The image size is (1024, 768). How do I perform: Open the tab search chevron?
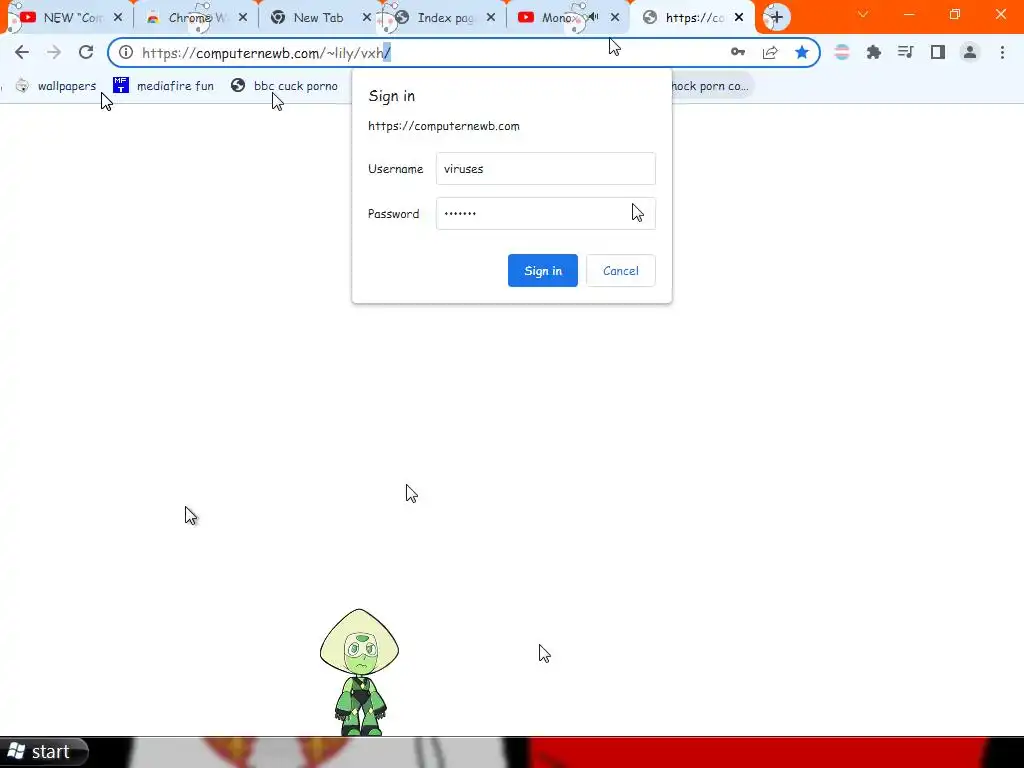point(863,14)
